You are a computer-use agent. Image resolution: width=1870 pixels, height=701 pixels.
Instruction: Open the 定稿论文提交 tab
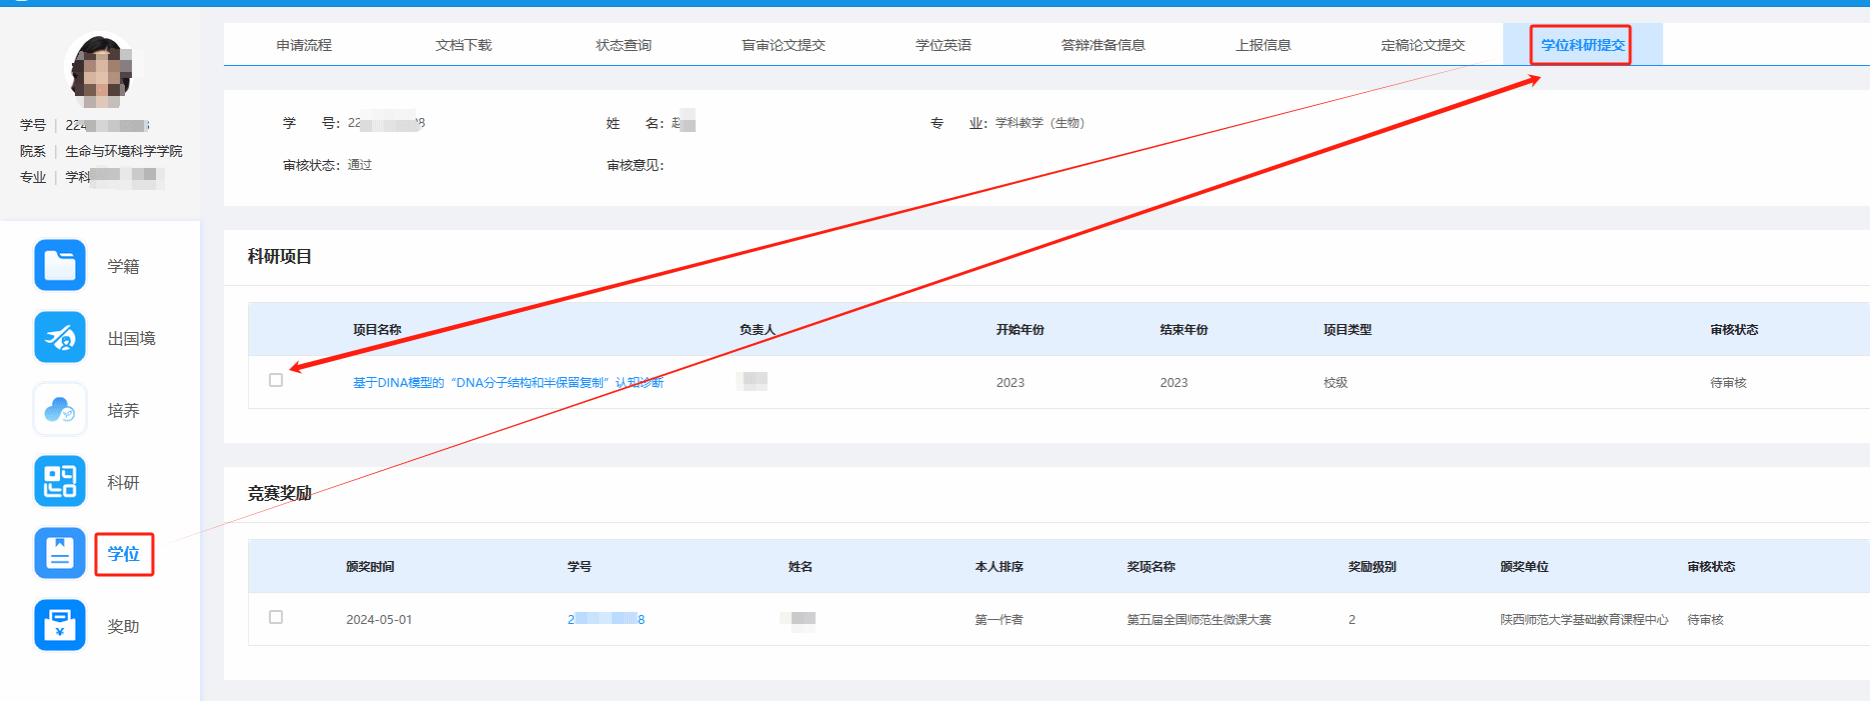coord(1423,45)
